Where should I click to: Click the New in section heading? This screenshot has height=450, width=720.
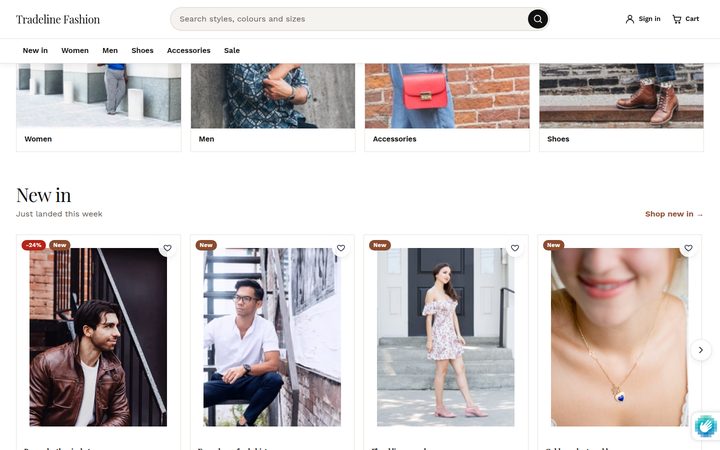(x=44, y=195)
